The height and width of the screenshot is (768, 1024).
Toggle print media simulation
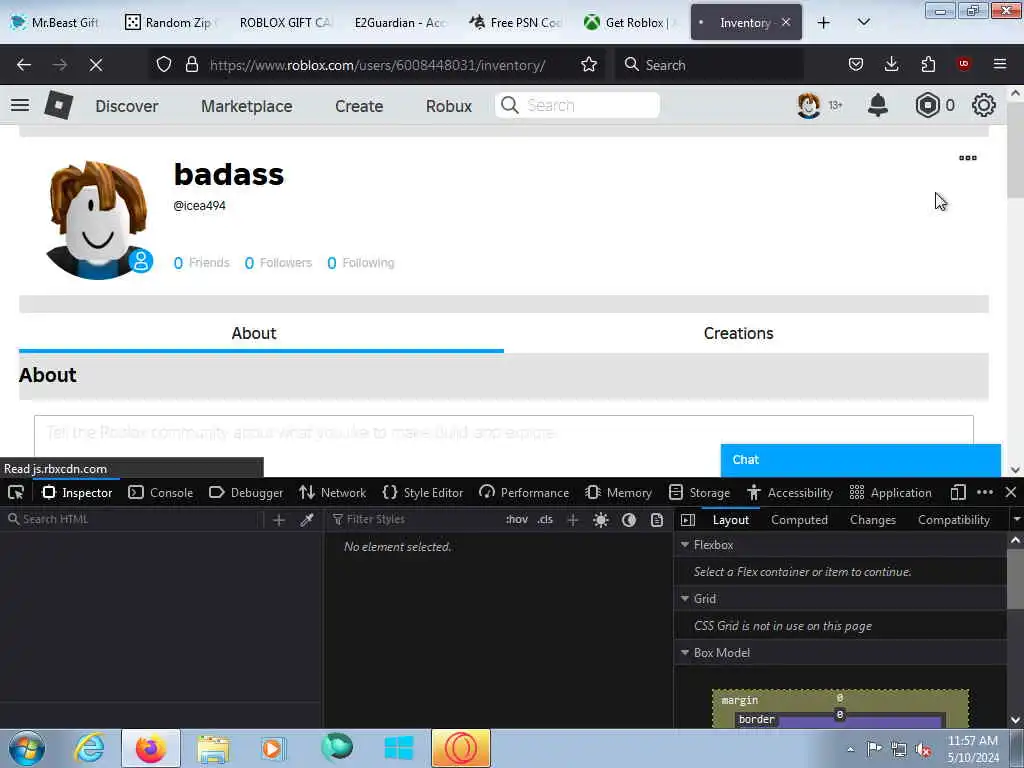657,520
